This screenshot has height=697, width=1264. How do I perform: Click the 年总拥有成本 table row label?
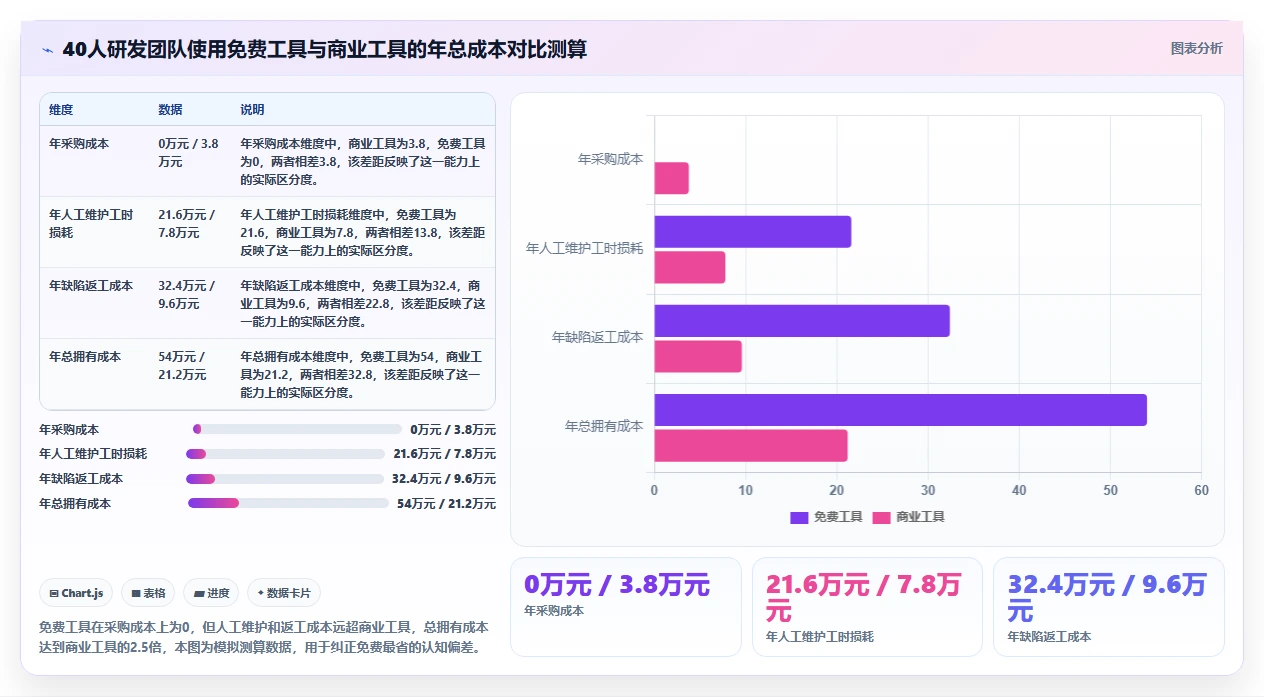click(85, 357)
